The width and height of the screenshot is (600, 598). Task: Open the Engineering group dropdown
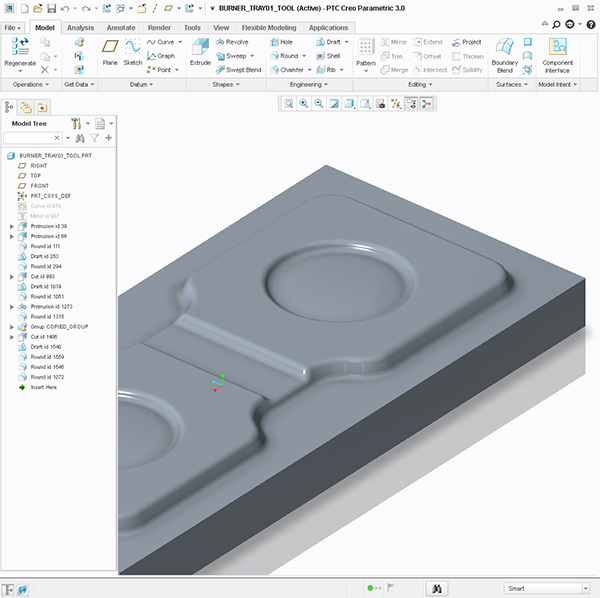pyautogui.click(x=308, y=84)
